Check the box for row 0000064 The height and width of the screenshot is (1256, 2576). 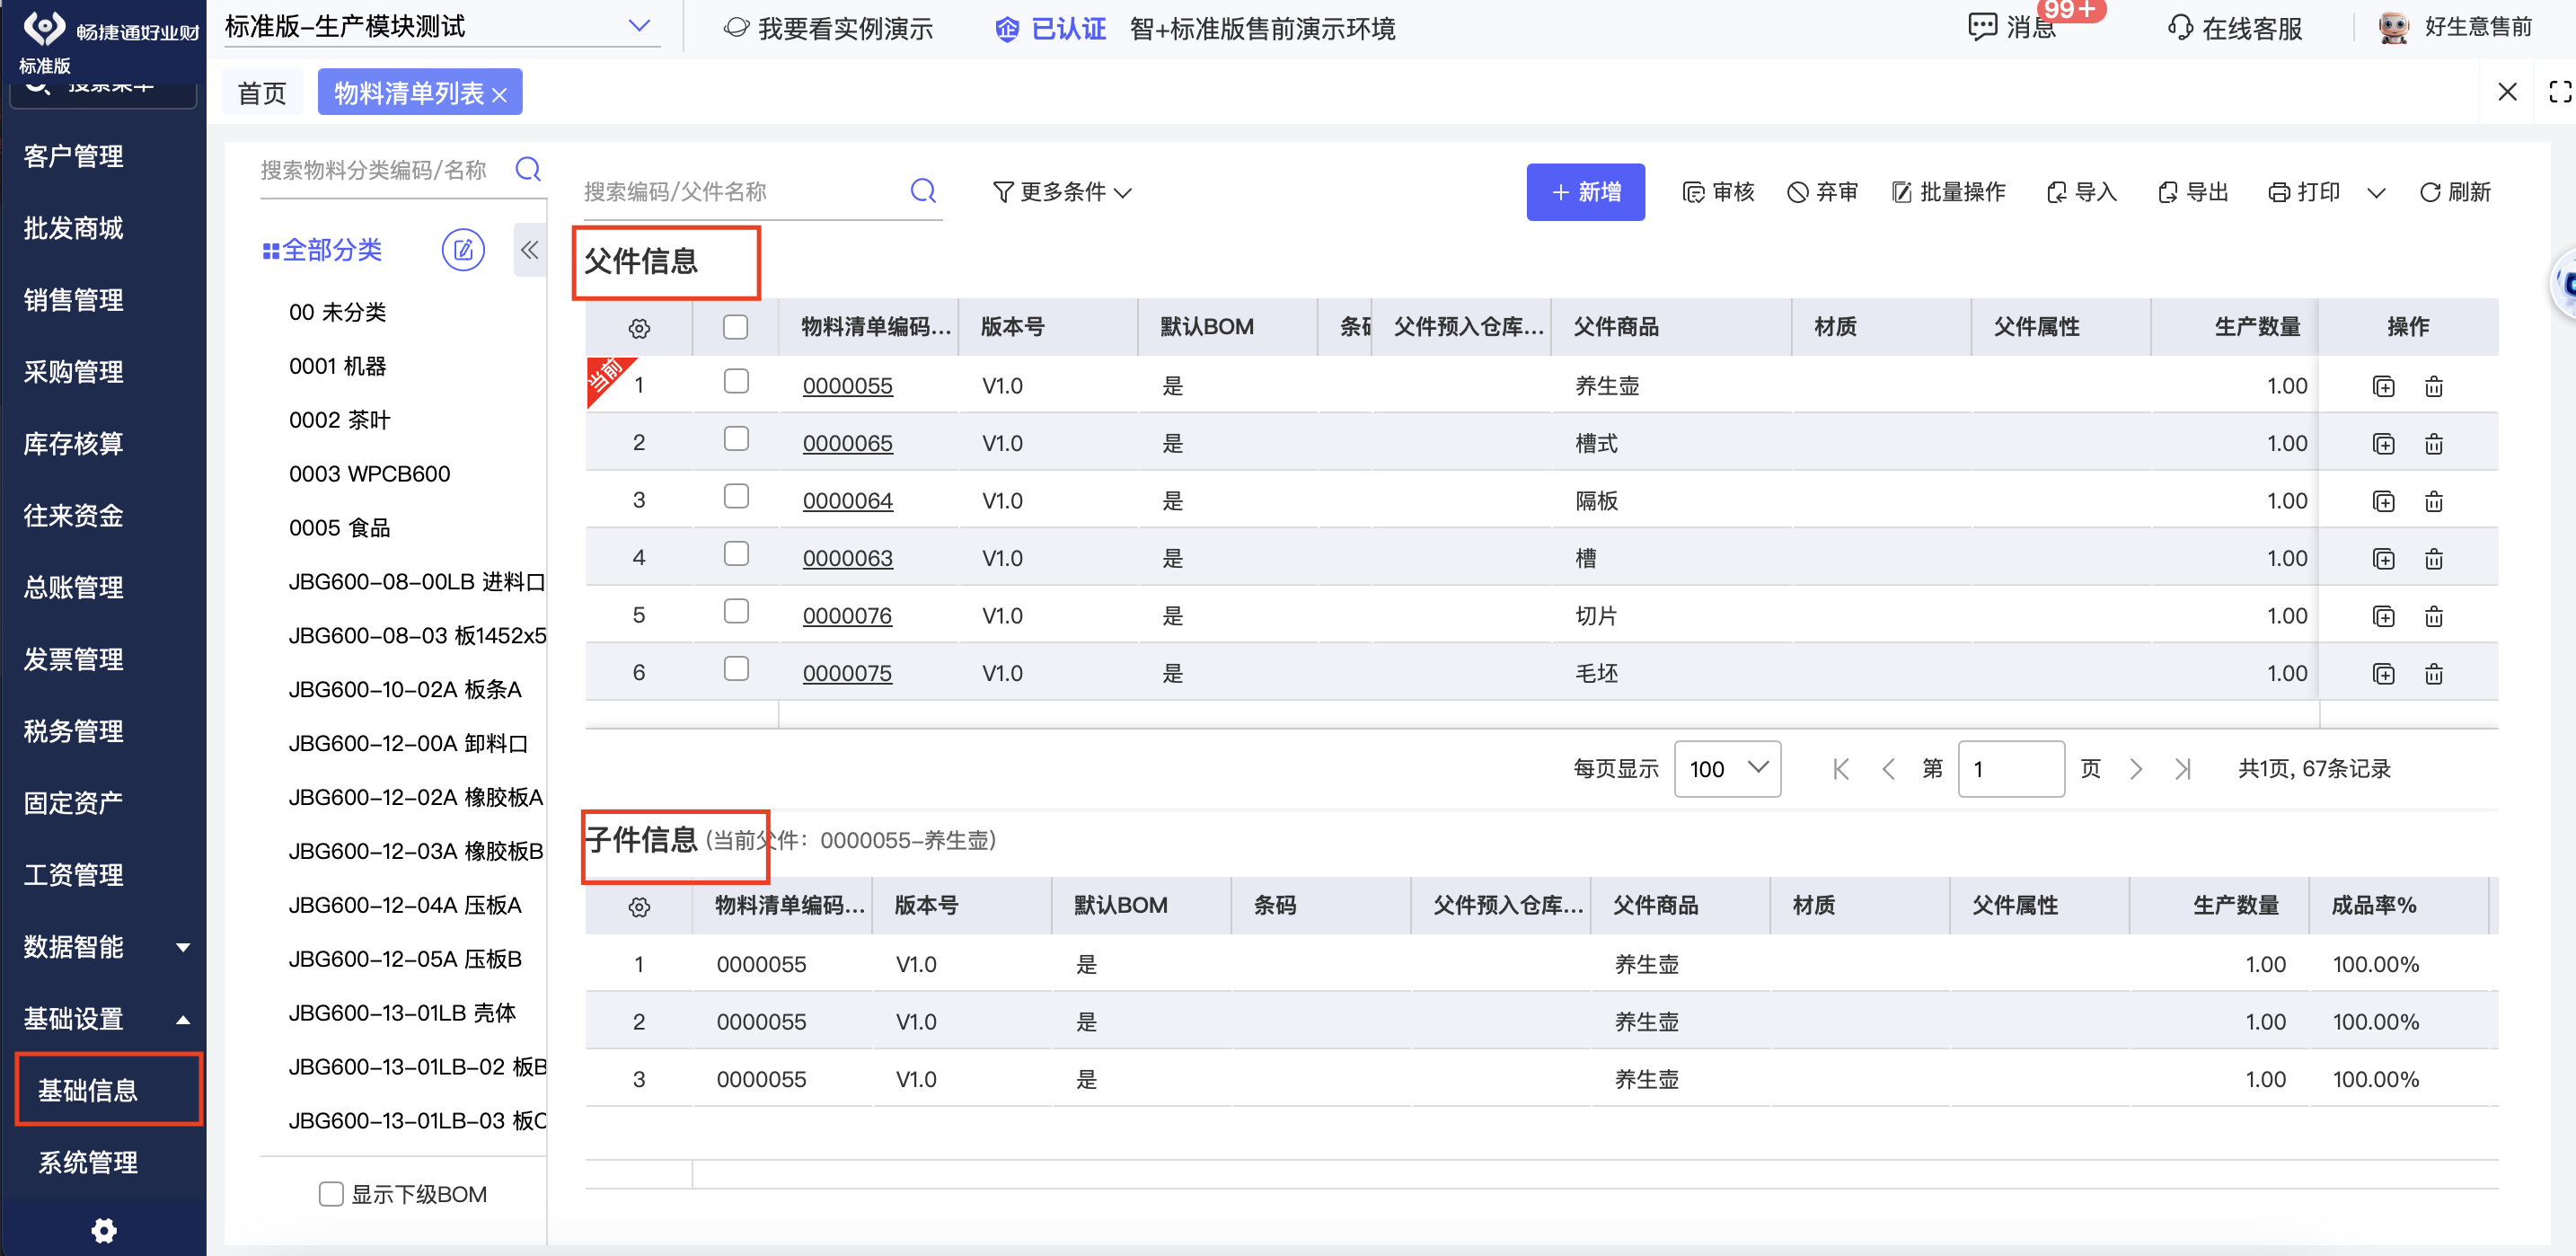736,496
